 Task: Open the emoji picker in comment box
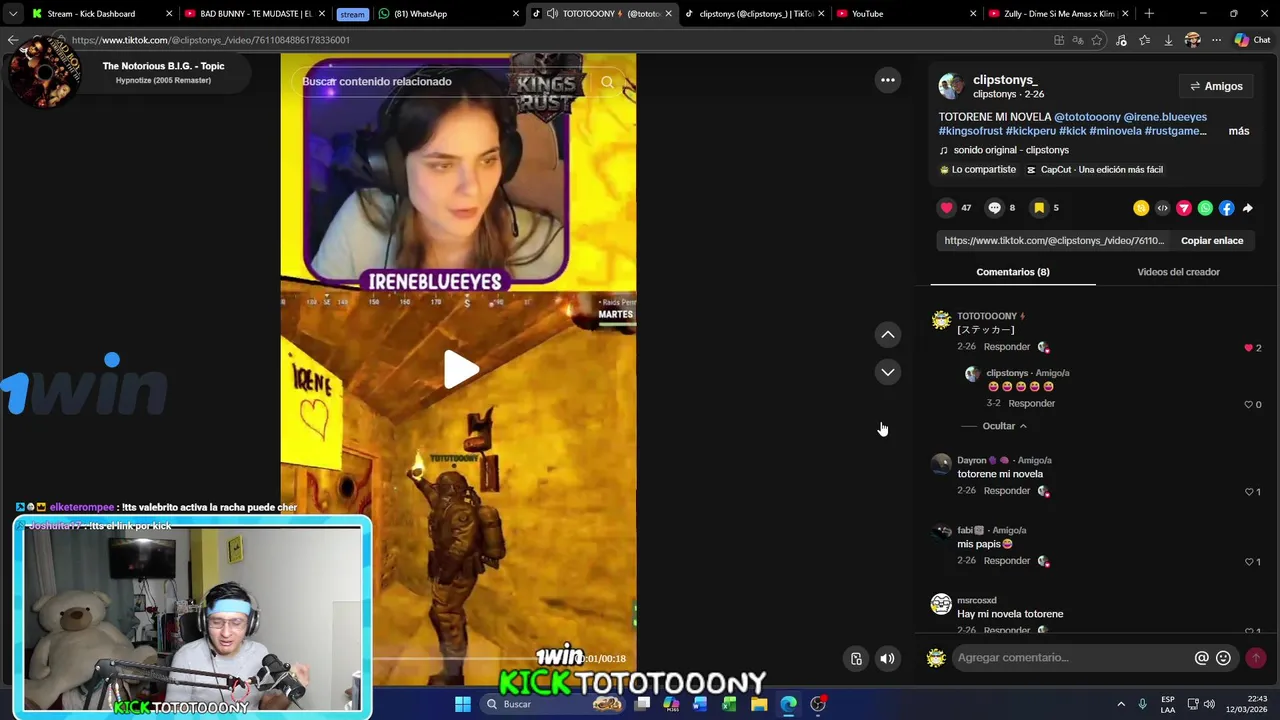pos(1223,658)
